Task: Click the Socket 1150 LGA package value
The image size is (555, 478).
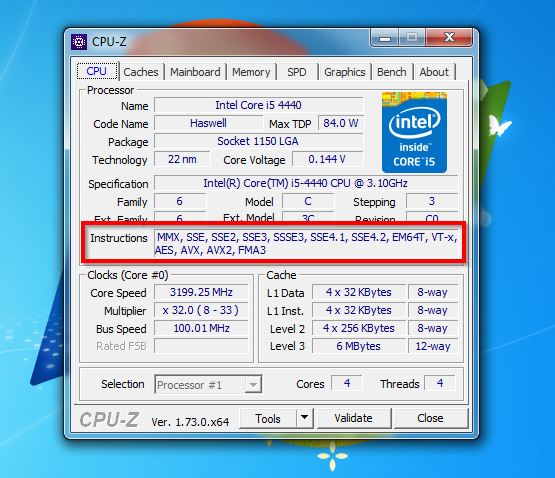Action: 259,141
